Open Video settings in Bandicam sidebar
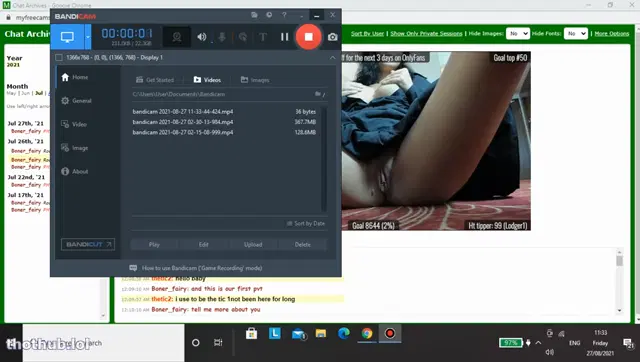Image resolution: width=640 pixels, height=362 pixels. pos(74,124)
